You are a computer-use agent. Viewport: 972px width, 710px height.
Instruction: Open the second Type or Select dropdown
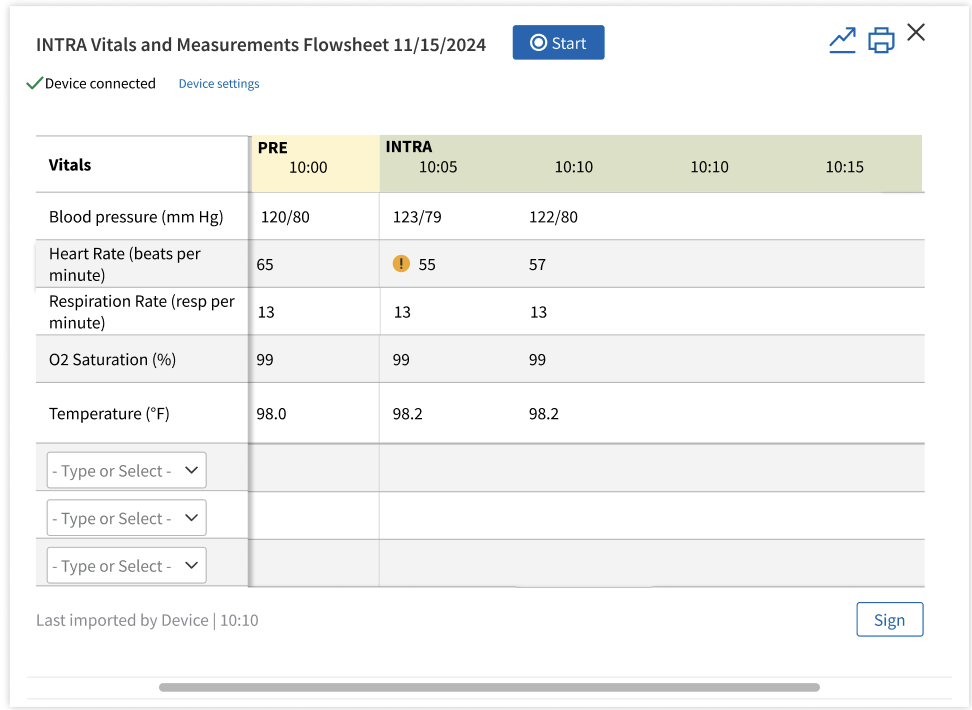126,518
